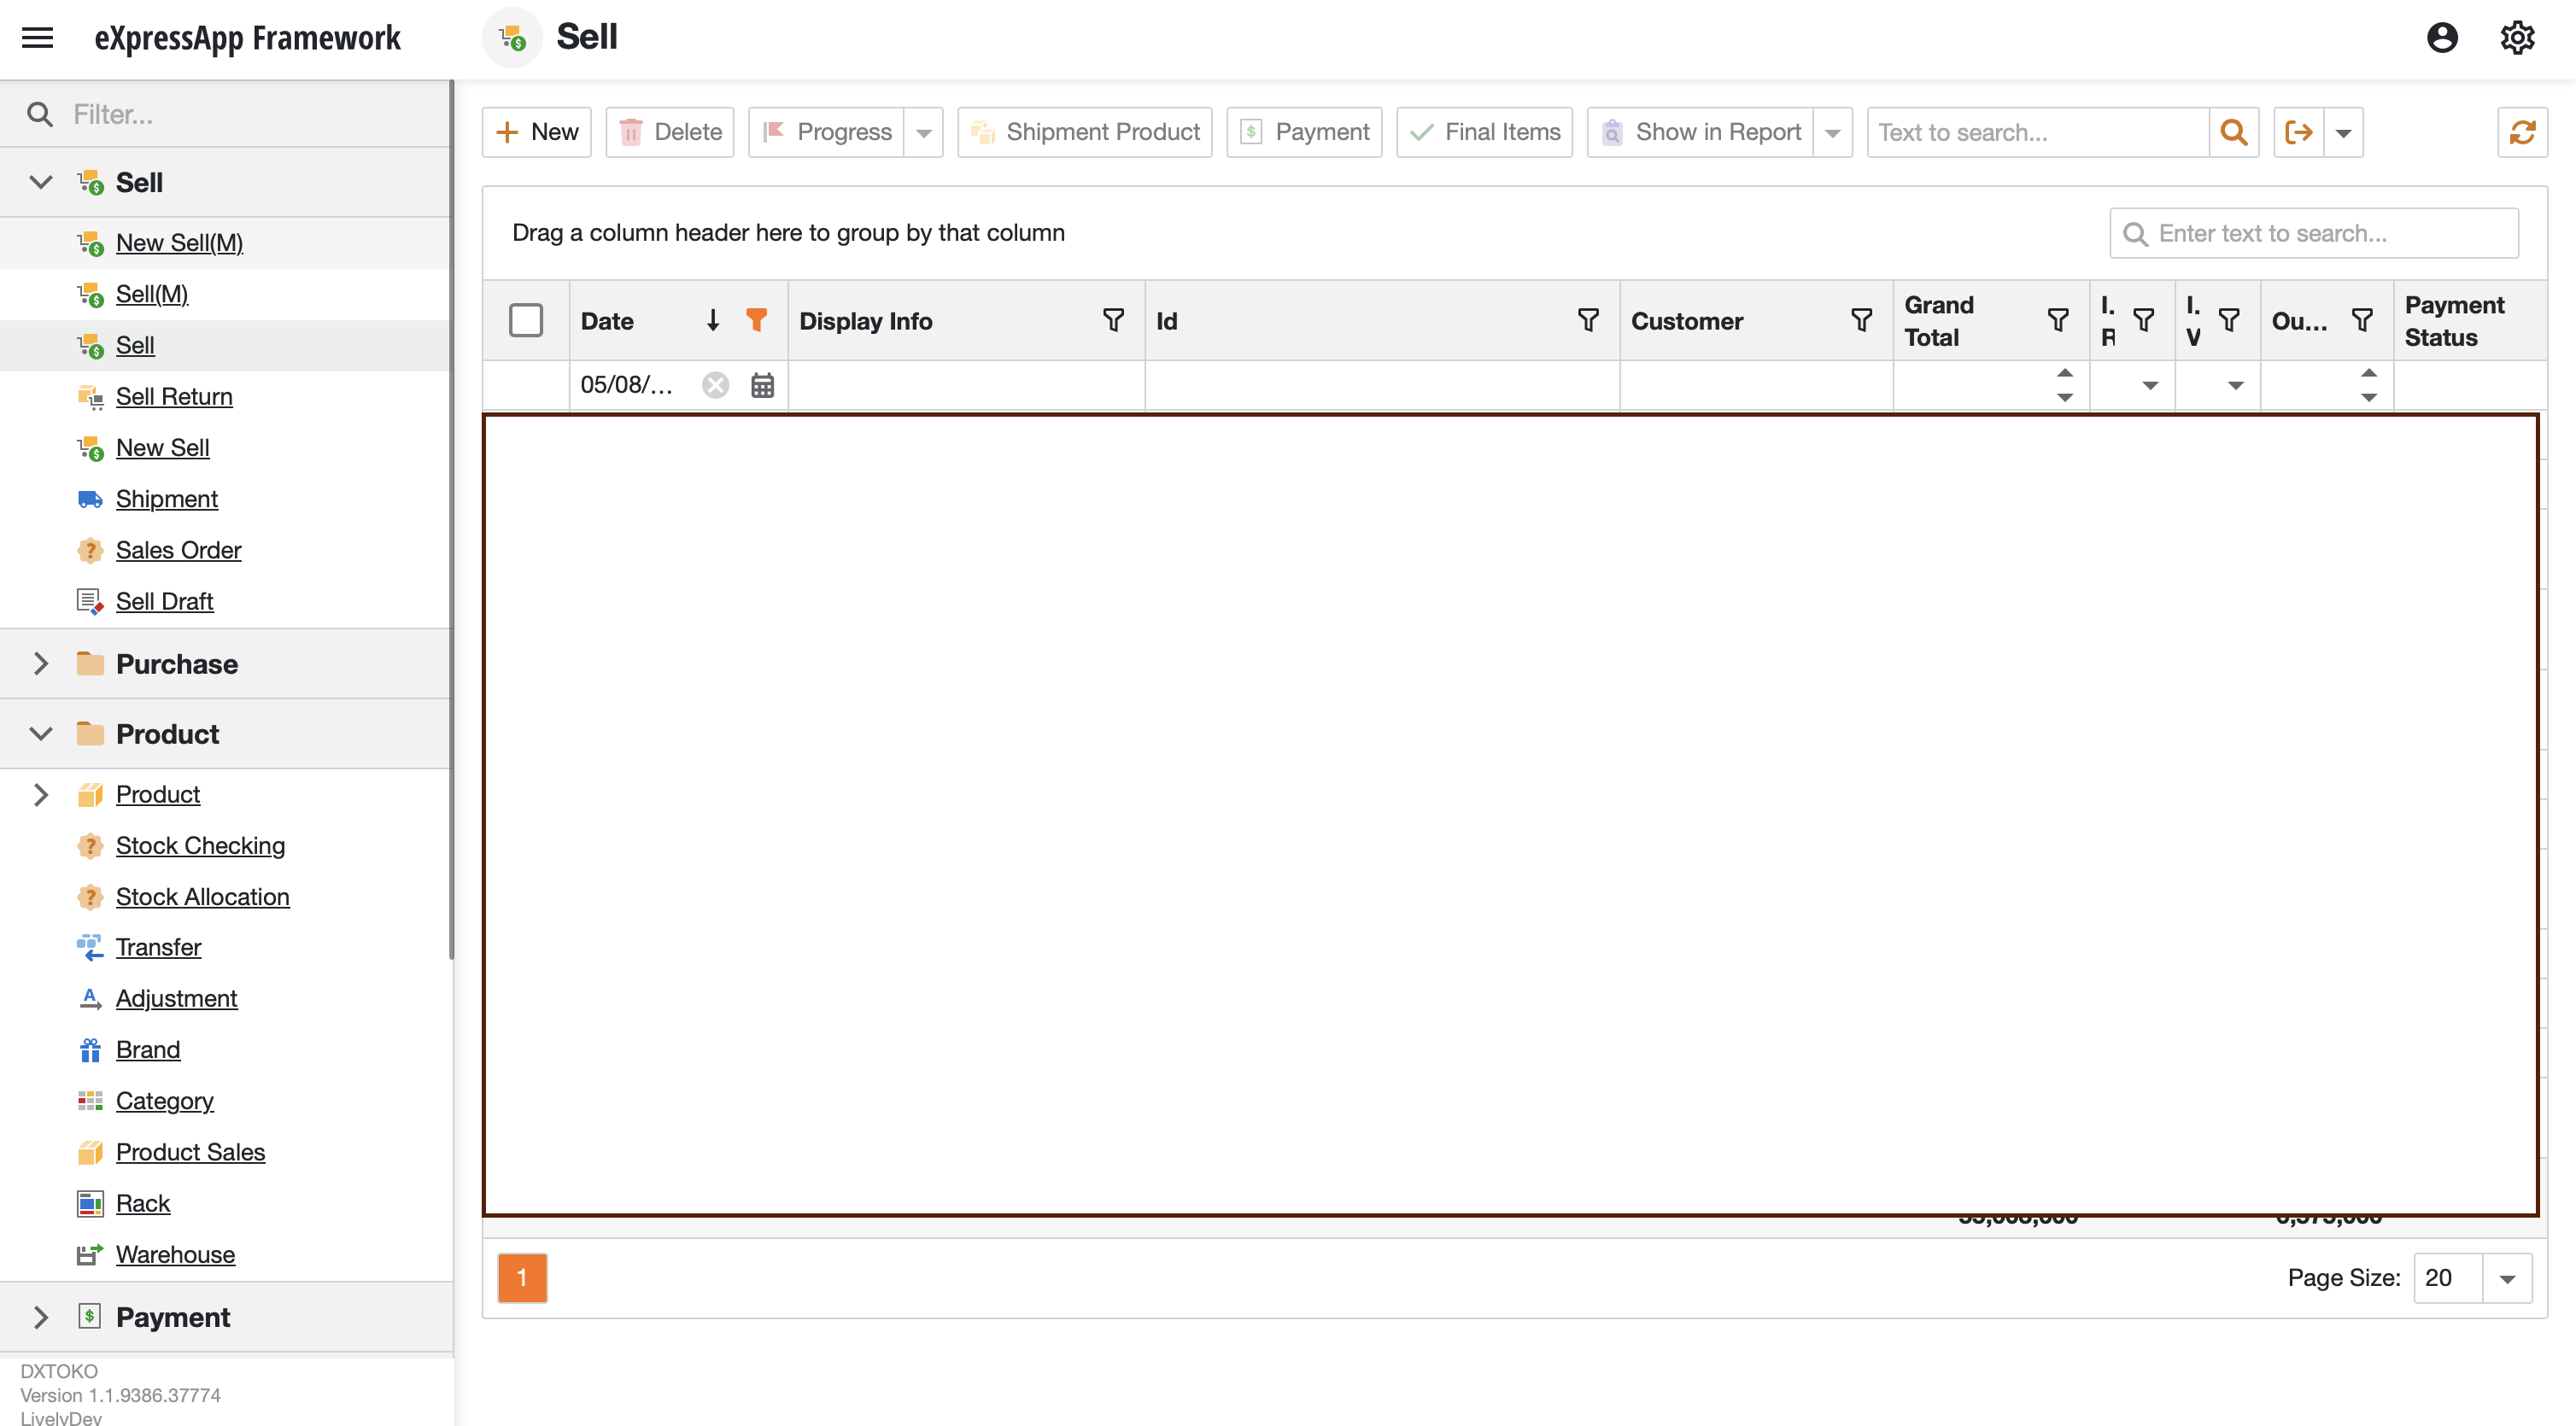Click the active Date column filter funnel

[757, 320]
